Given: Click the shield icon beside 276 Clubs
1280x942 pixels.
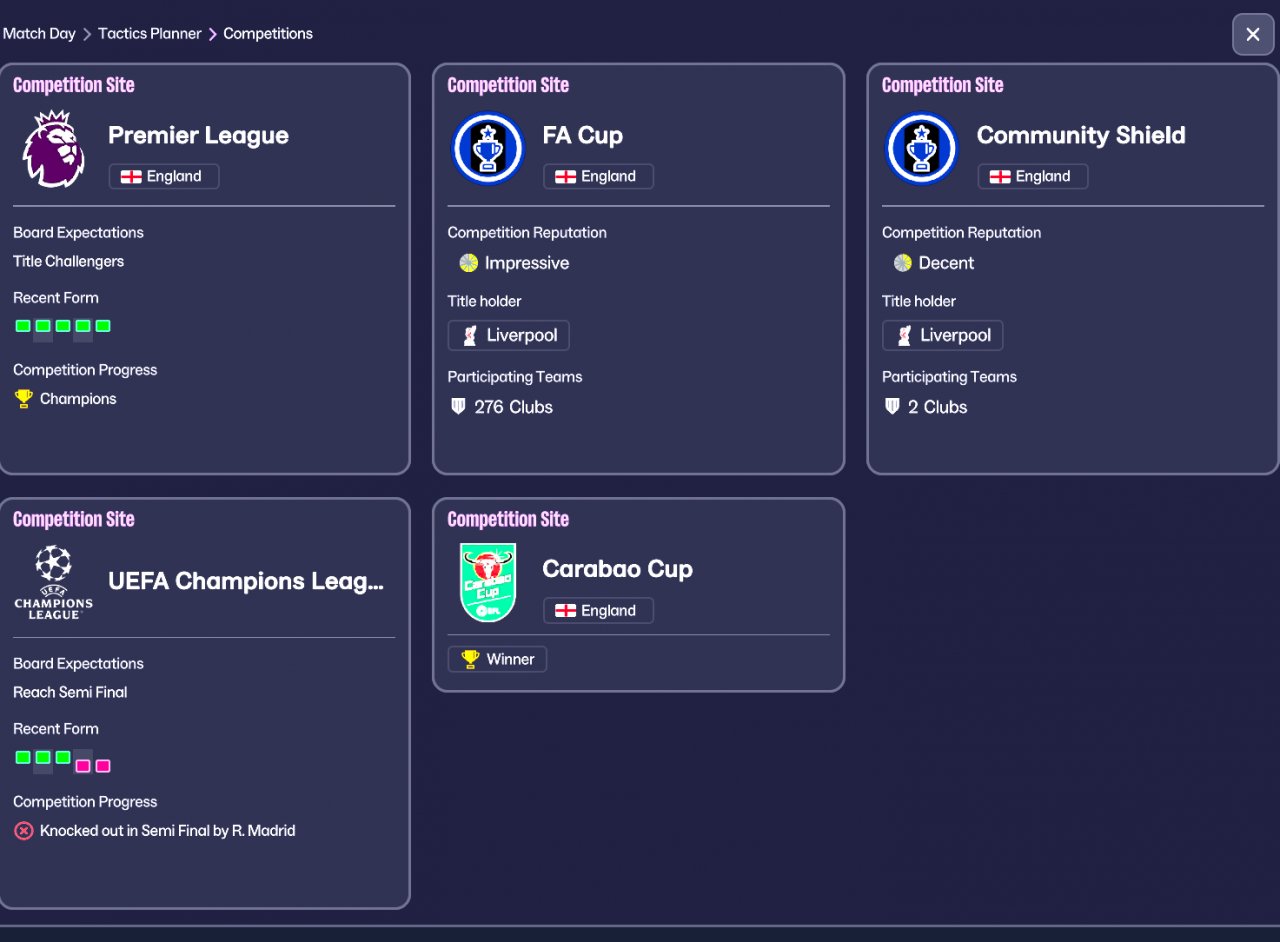Looking at the screenshot, I should pos(458,407).
